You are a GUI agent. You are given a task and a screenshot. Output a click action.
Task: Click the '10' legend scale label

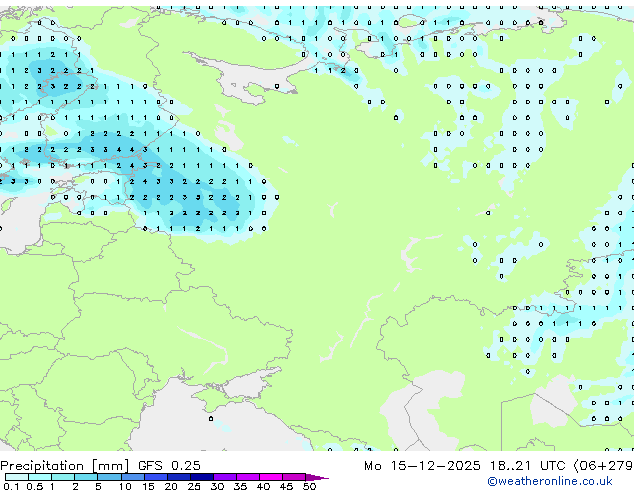[125, 486]
